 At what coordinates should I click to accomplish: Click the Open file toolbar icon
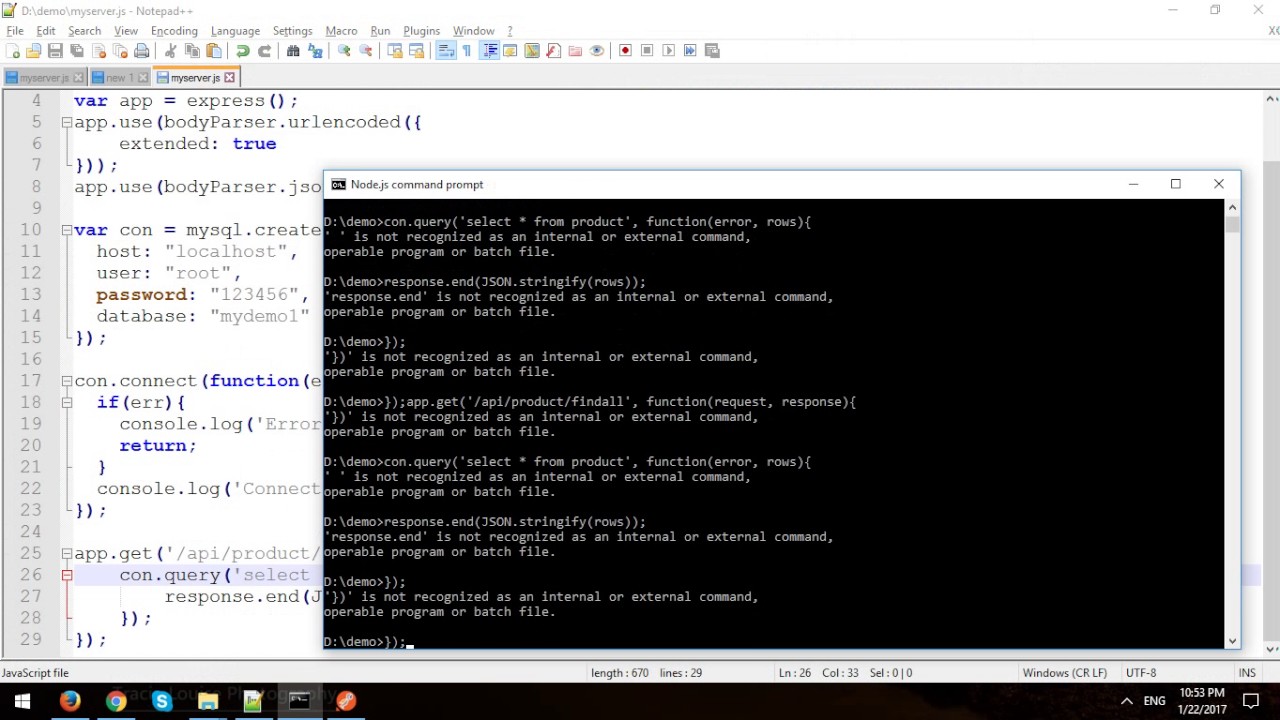[33, 50]
